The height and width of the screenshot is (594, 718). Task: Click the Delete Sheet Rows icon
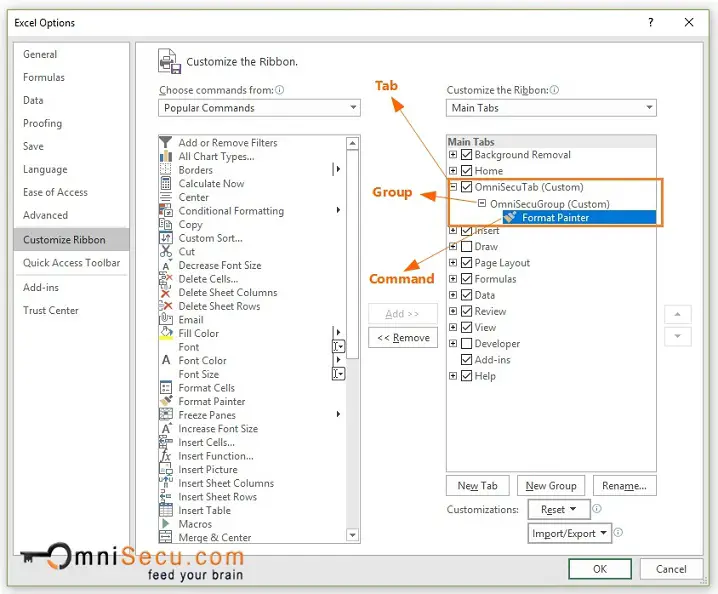(165, 306)
